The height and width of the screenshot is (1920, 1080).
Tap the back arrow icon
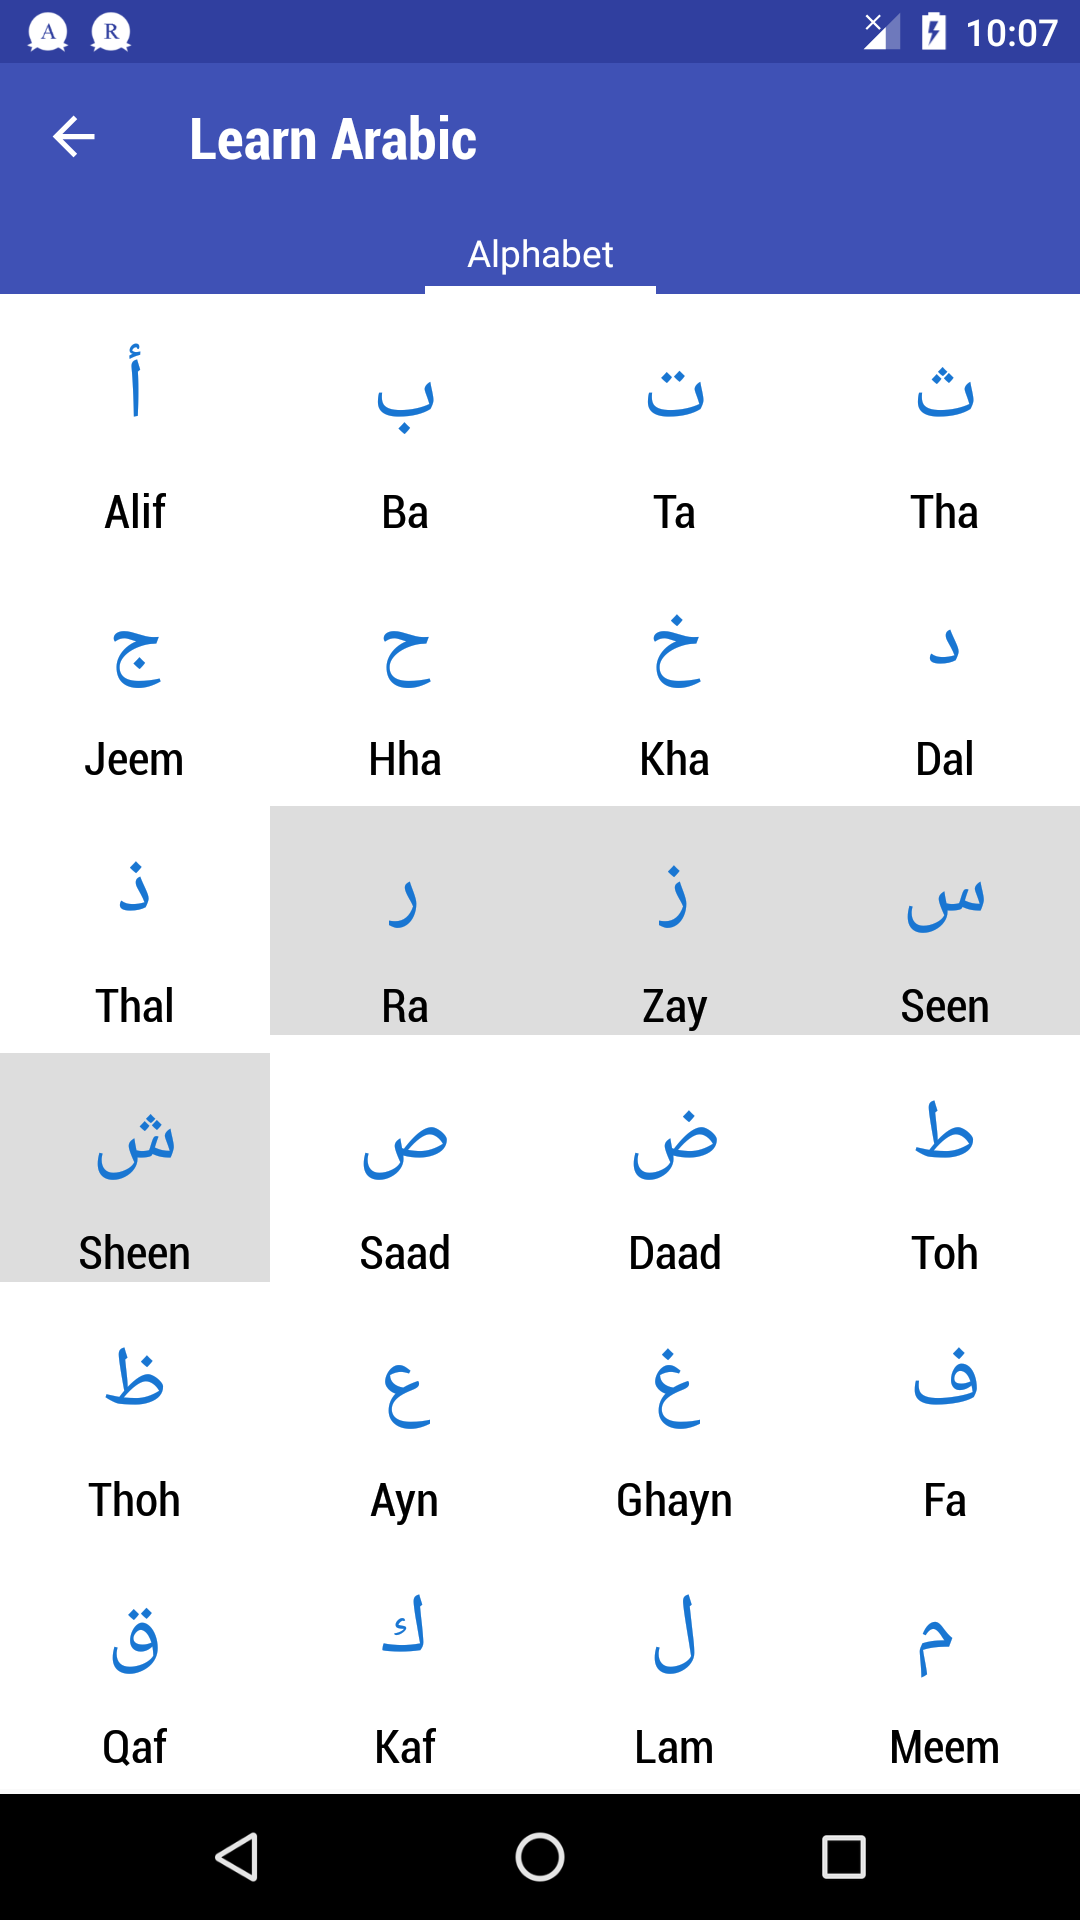(x=74, y=137)
